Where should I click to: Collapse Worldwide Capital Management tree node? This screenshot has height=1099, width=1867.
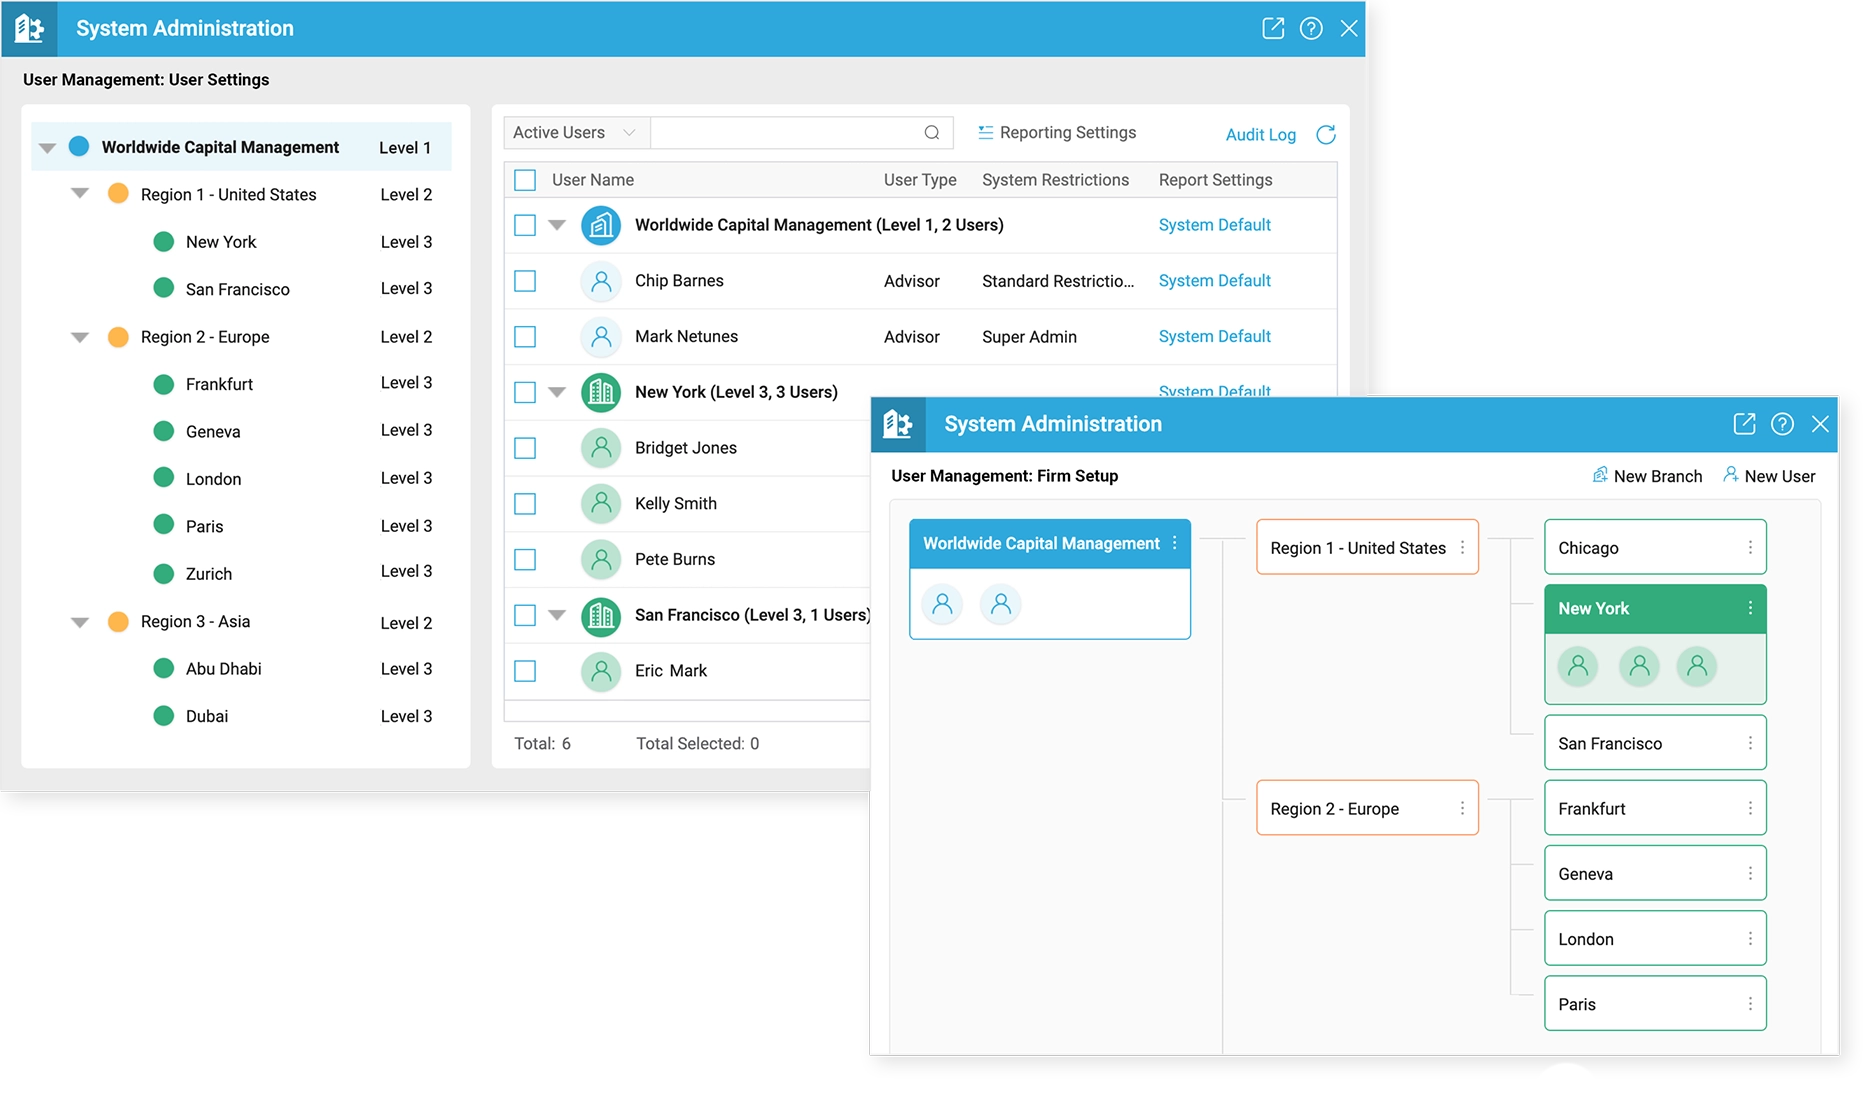[47, 148]
